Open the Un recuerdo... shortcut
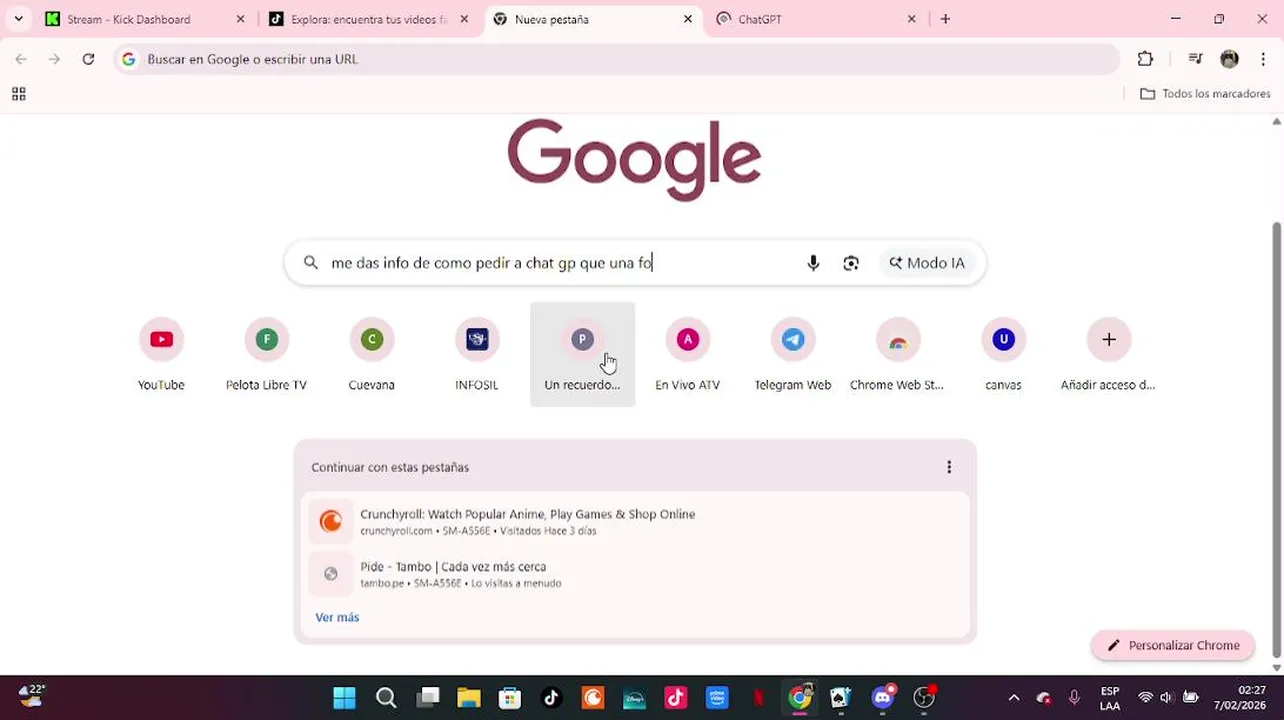The image size is (1284, 720). click(582, 354)
